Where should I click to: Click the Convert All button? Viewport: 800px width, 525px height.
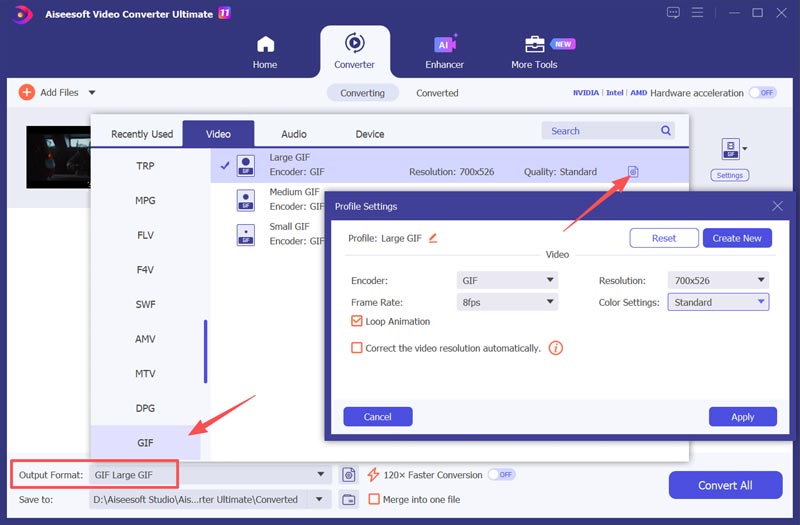[725, 485]
